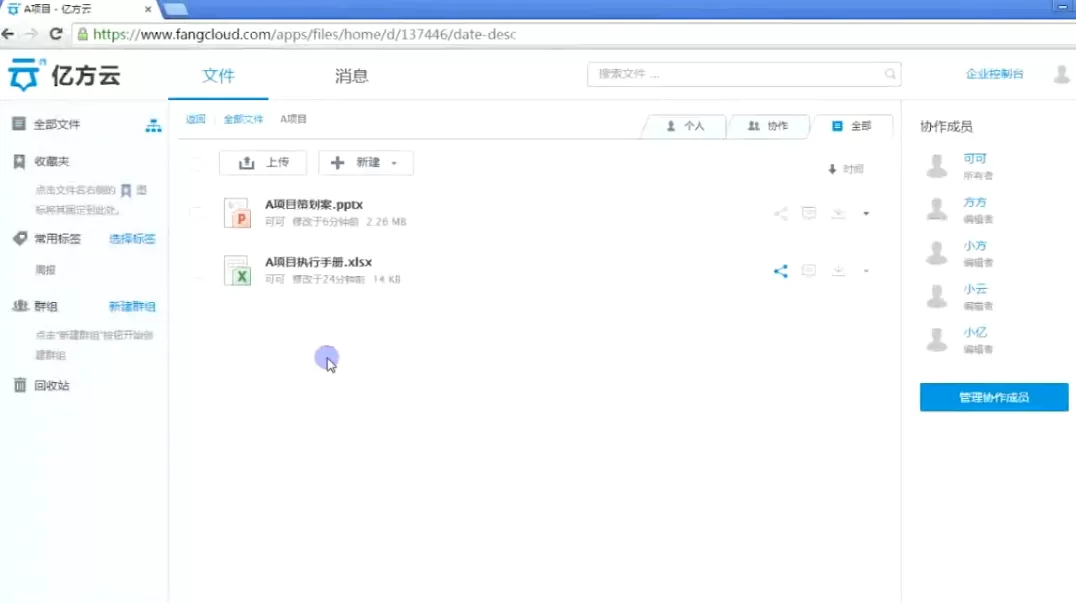Click avatar of member 小亿
Image resolution: width=1076 pixels, height=604 pixels.
[x=937, y=339]
